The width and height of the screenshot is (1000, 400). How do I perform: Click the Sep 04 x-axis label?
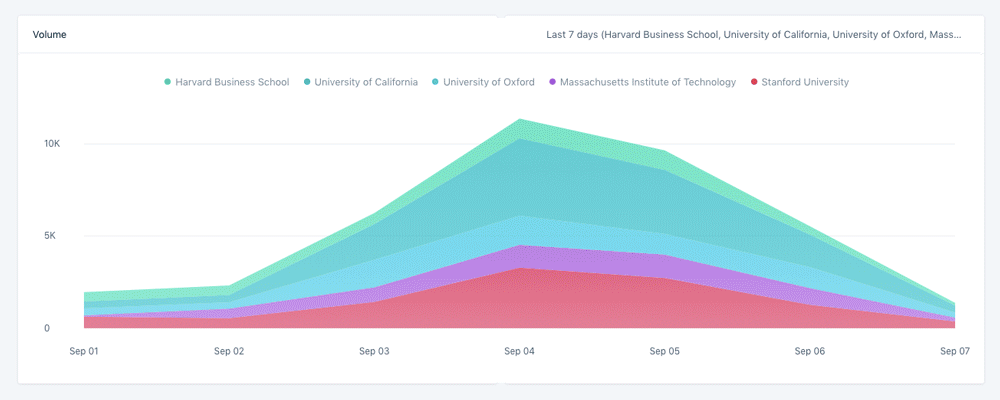pos(520,351)
